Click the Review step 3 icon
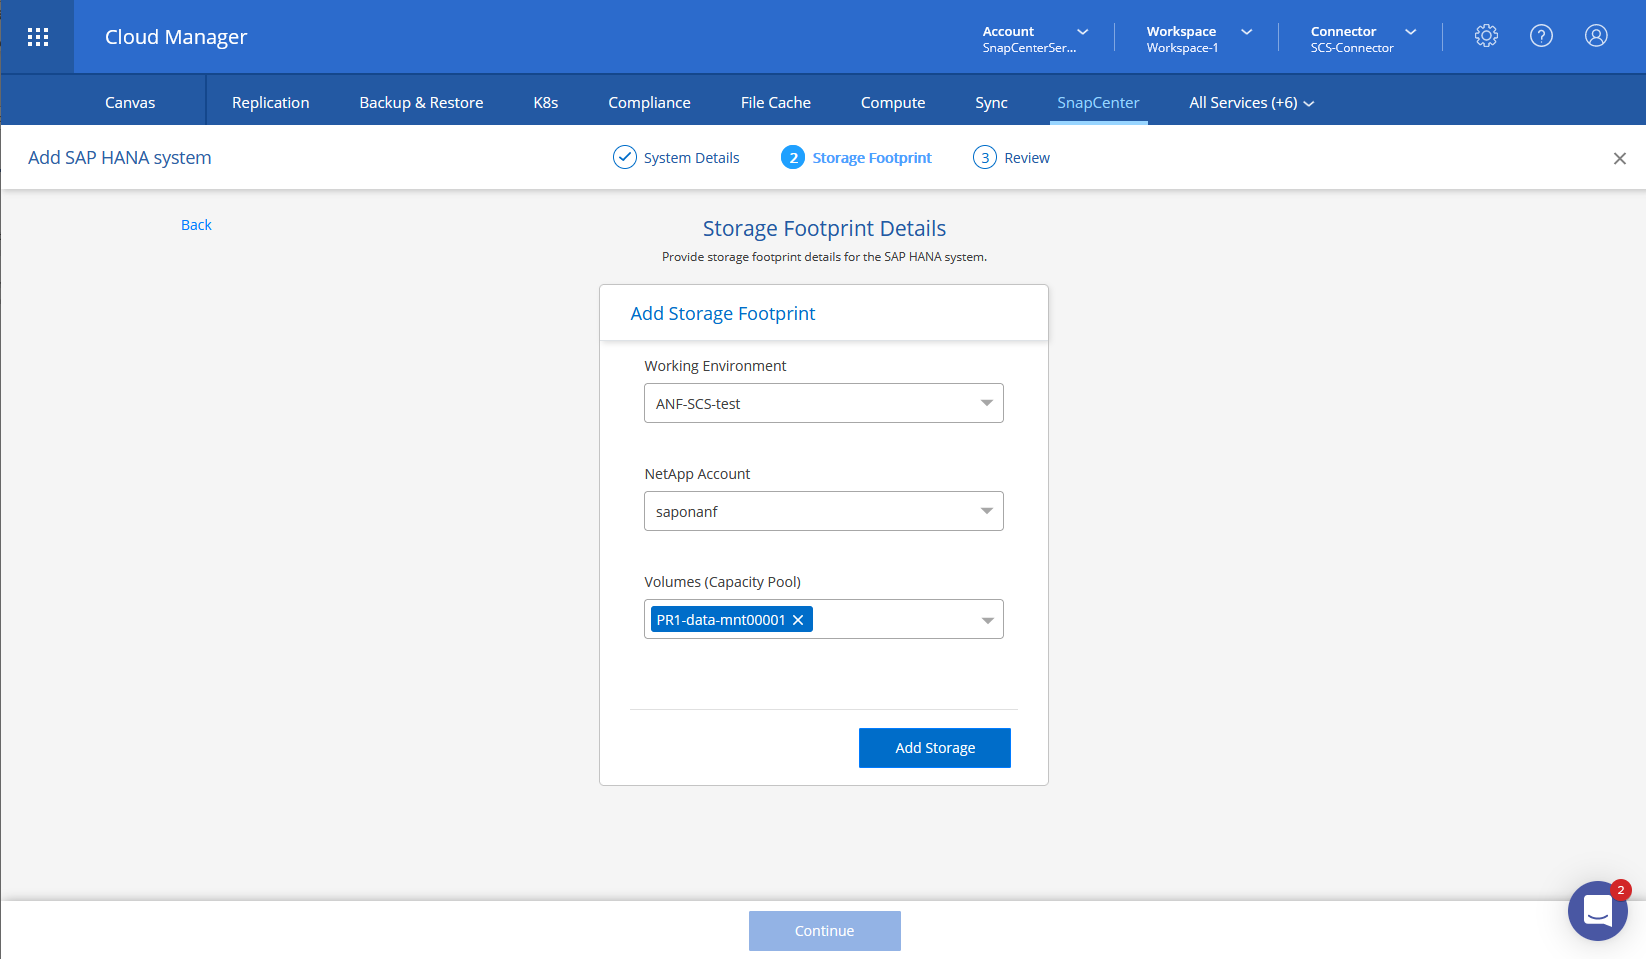This screenshot has height=959, width=1646. (x=985, y=157)
